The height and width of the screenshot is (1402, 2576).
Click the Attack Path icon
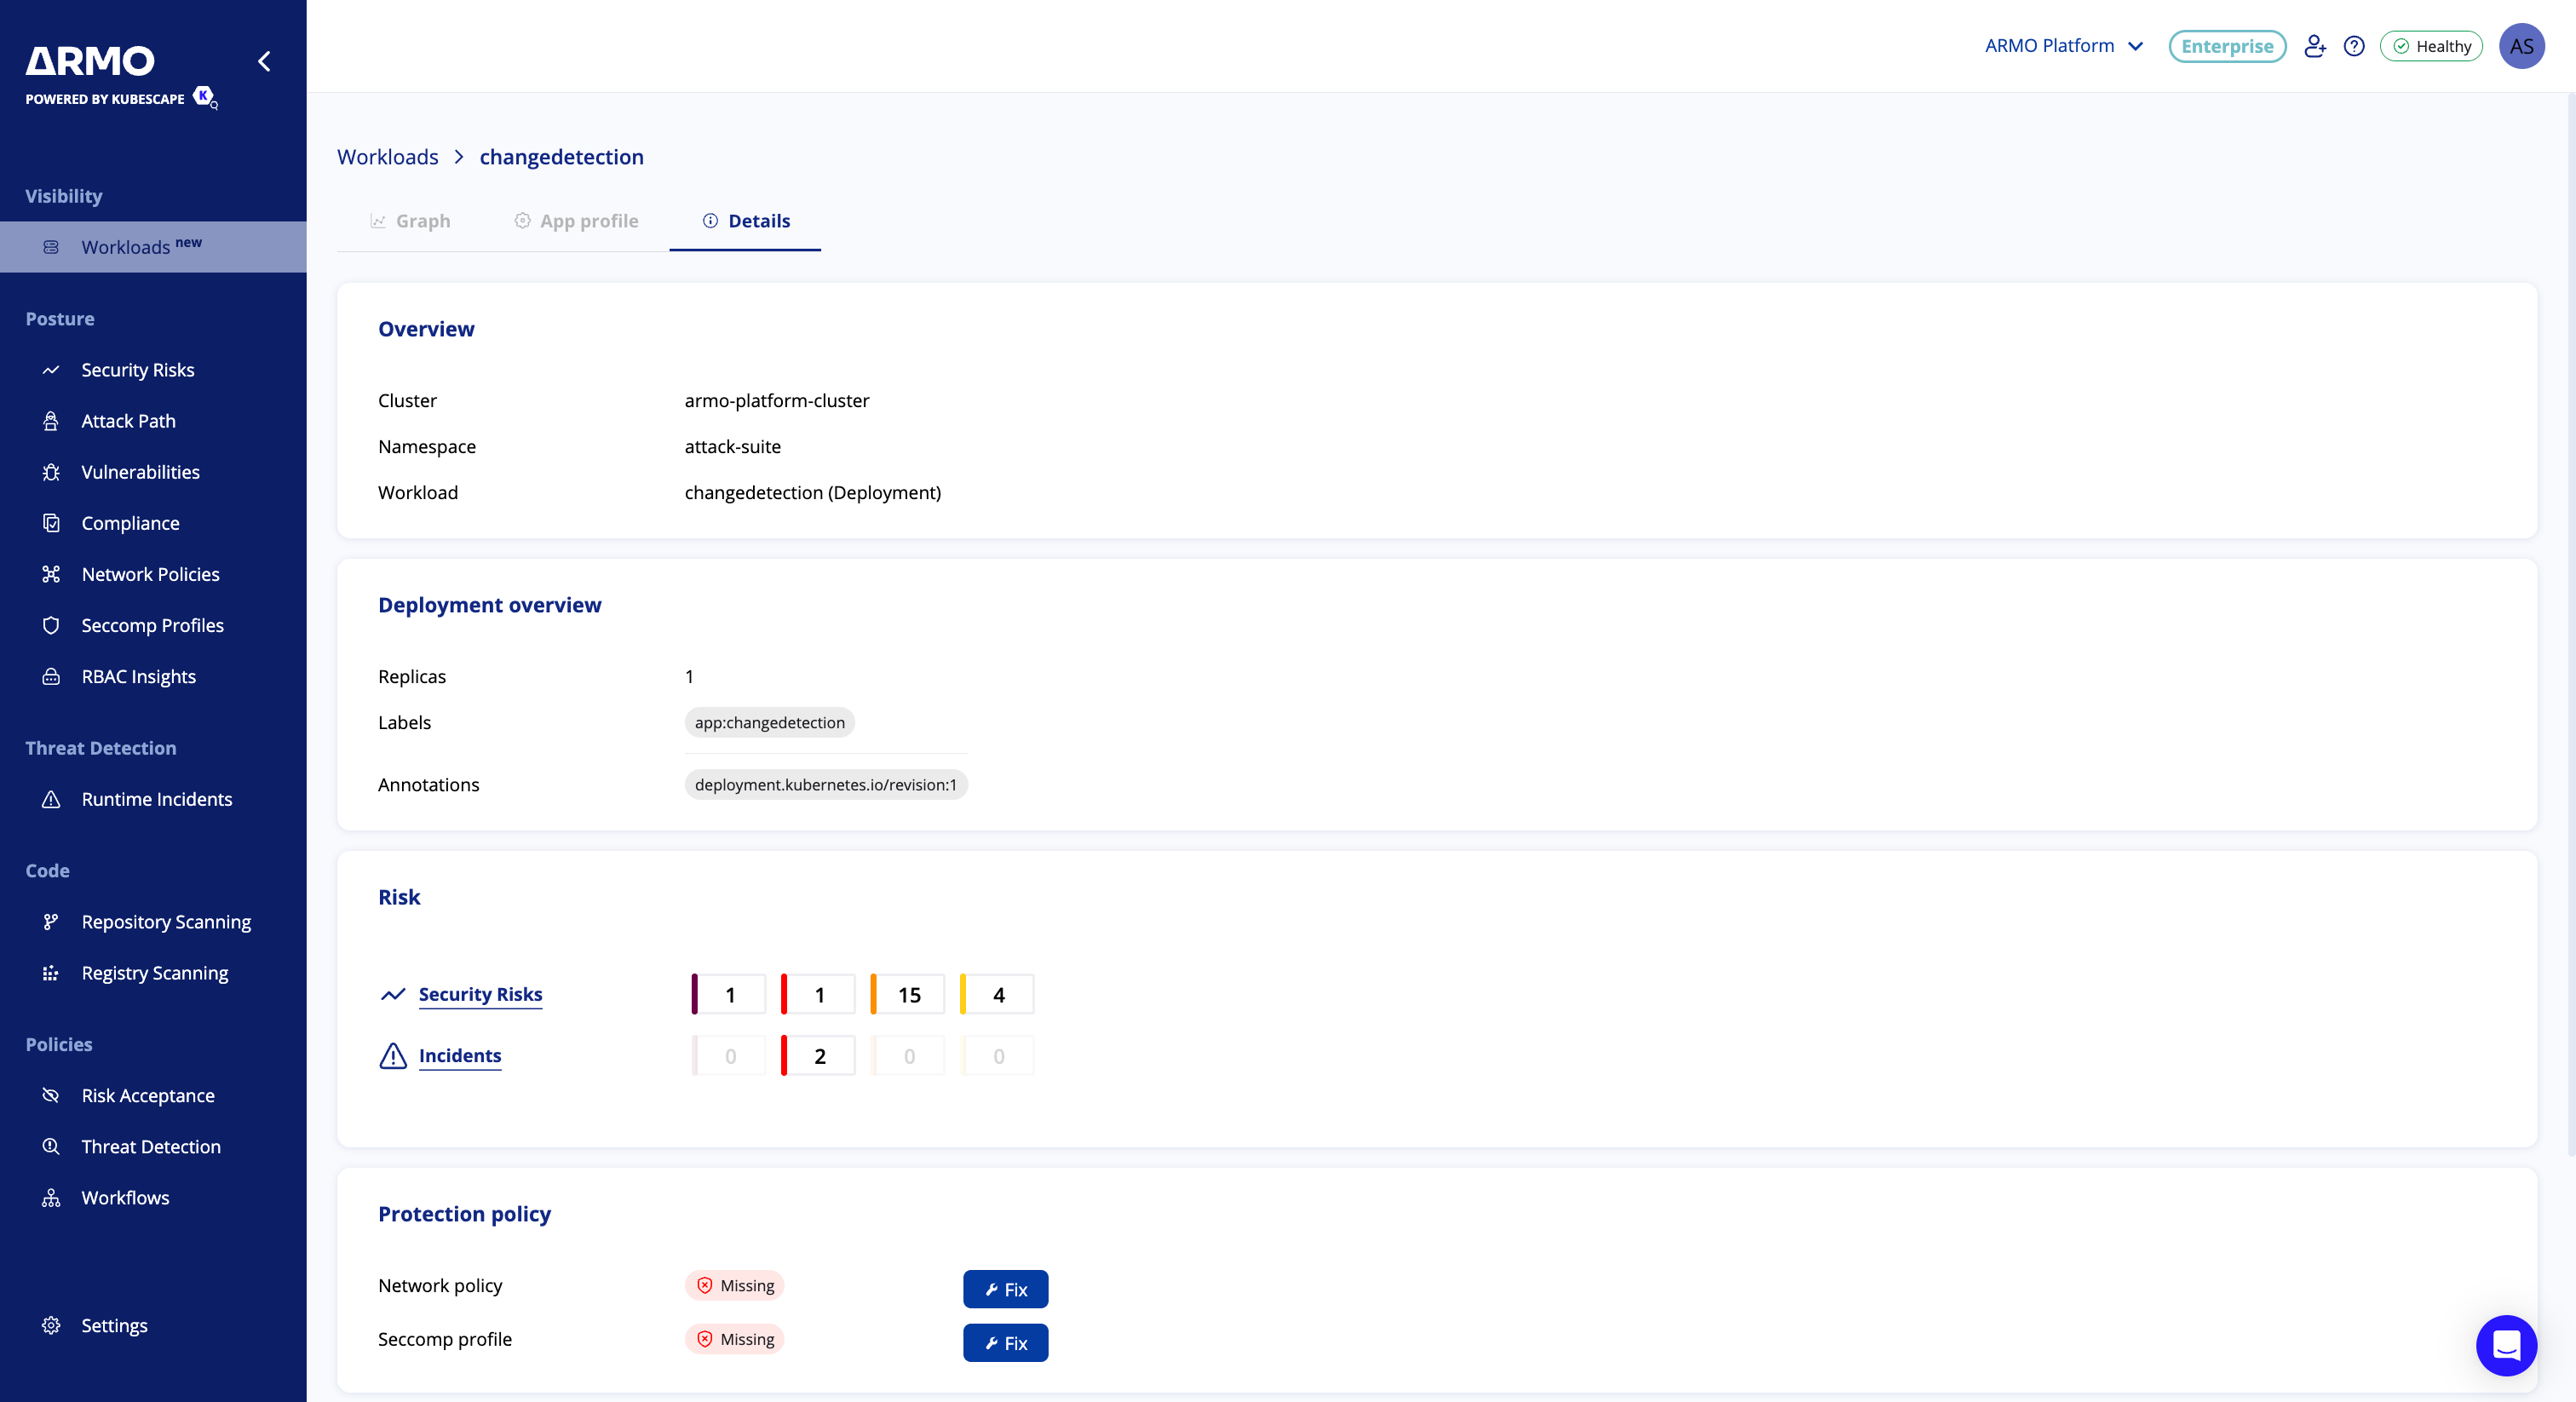51,421
